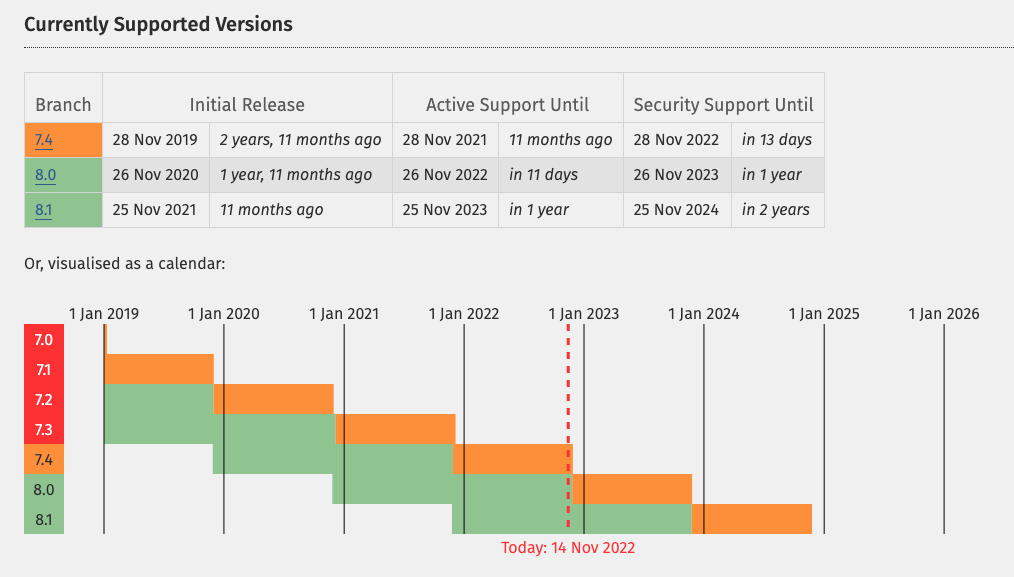Screen dimensions: 1014x577
Task: Click the 'Active Support Until' column header
Action: [x=508, y=105]
